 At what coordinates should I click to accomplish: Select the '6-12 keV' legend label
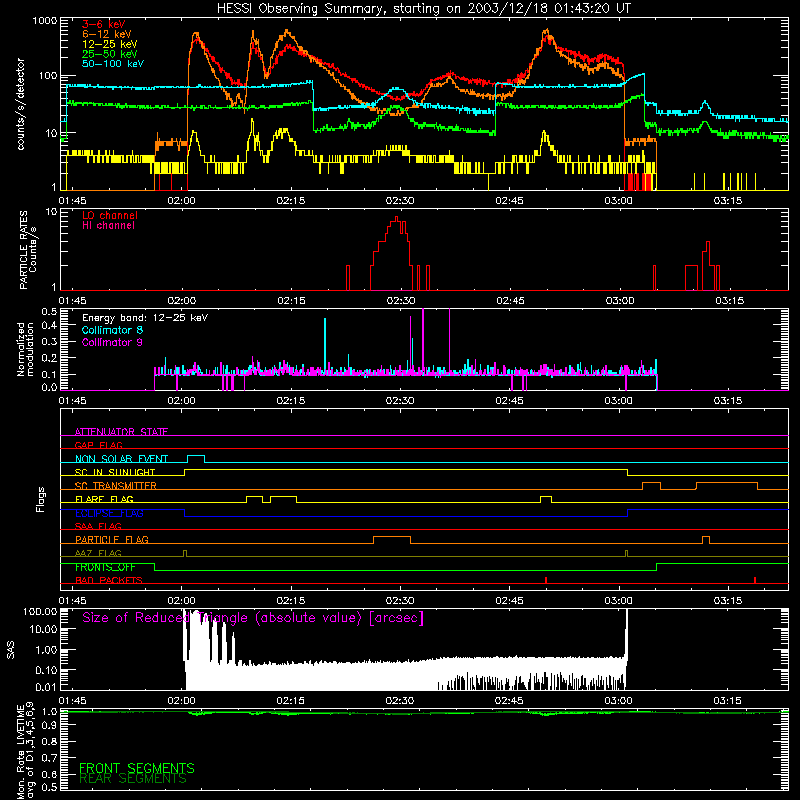point(107,34)
